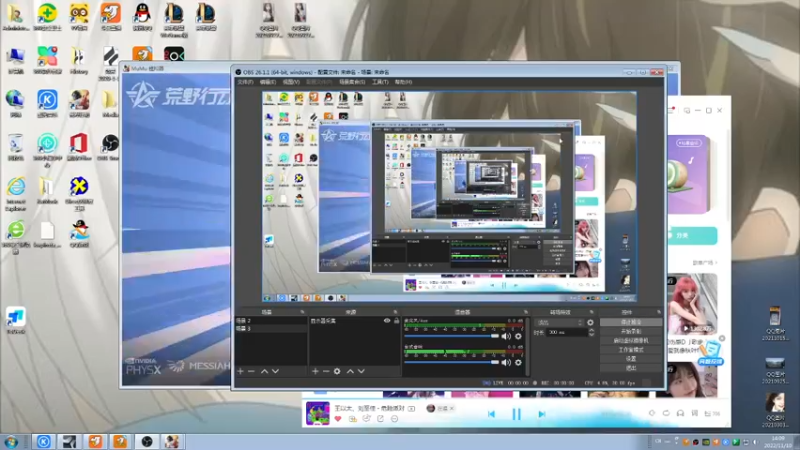
Task: Like the current song with heart icon
Action: coord(338,419)
